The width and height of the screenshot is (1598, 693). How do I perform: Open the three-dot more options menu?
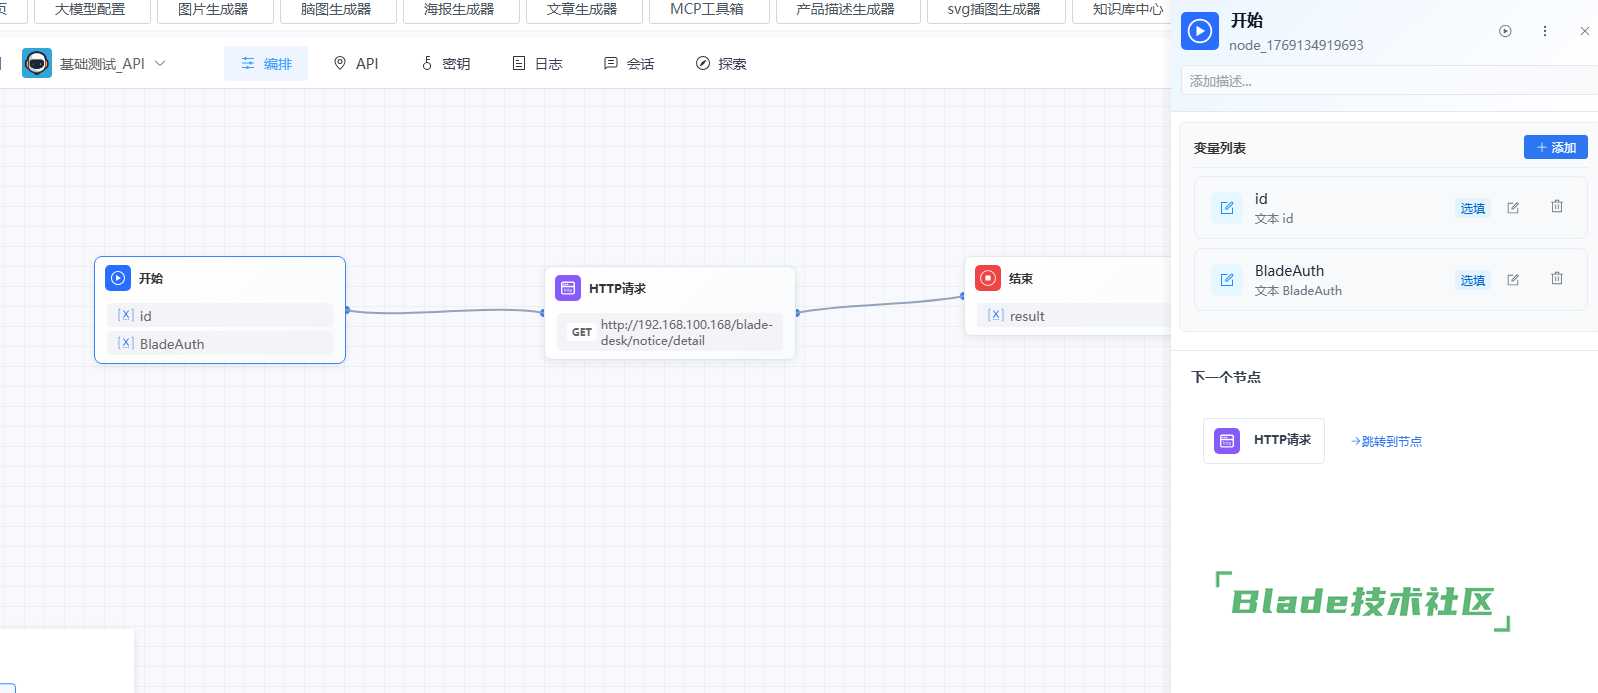pyautogui.click(x=1545, y=31)
